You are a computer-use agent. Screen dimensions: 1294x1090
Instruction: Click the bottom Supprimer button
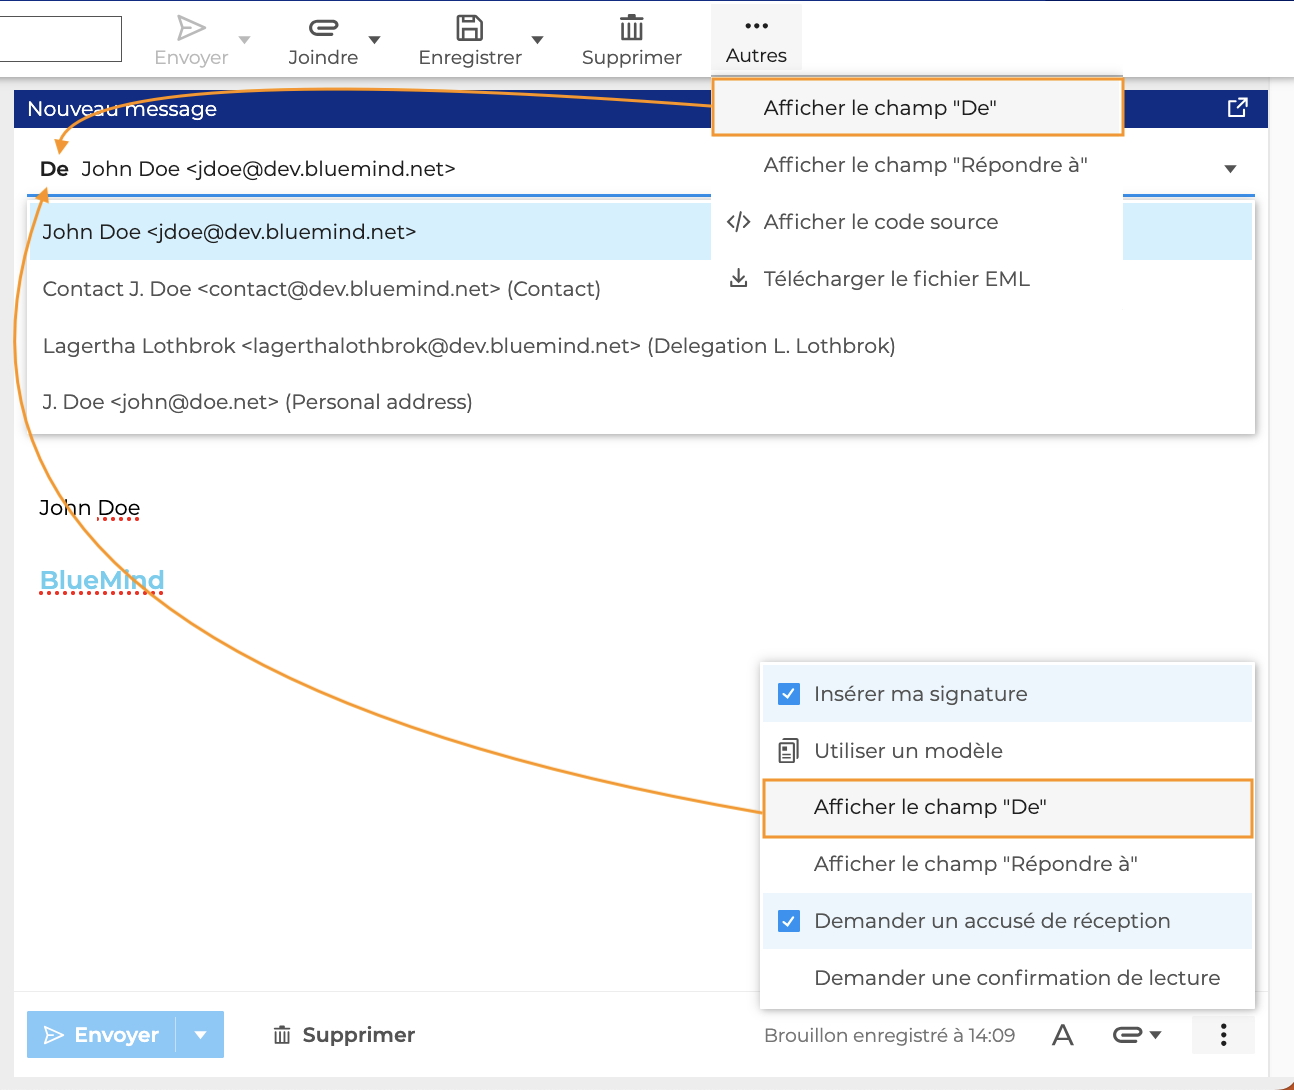344,1035
